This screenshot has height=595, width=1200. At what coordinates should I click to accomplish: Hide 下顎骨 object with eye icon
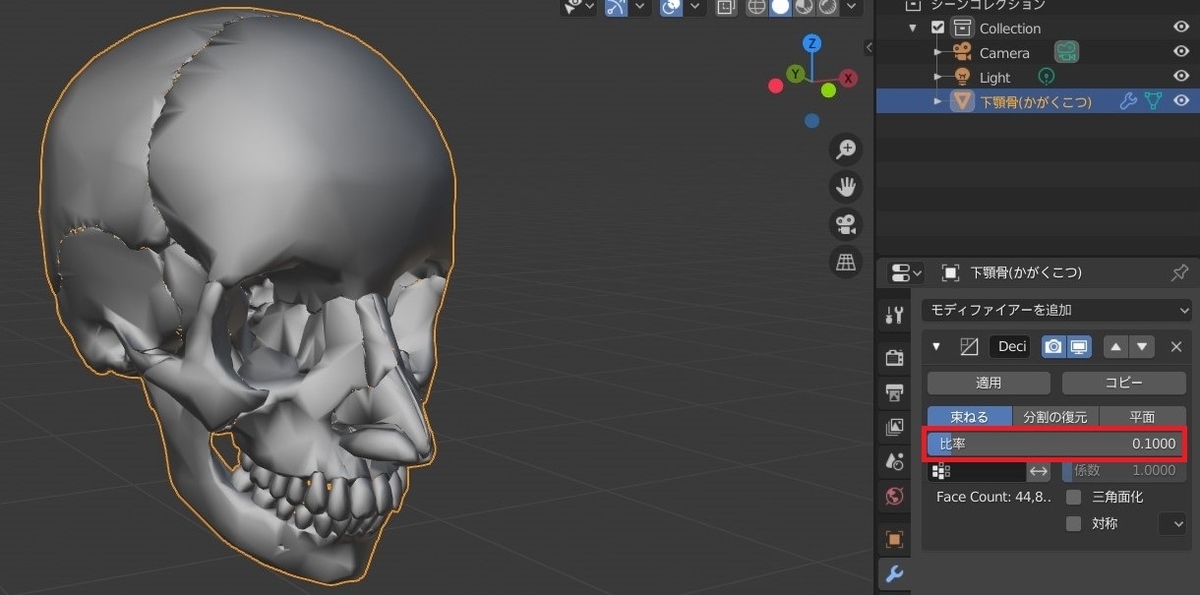(x=1181, y=101)
